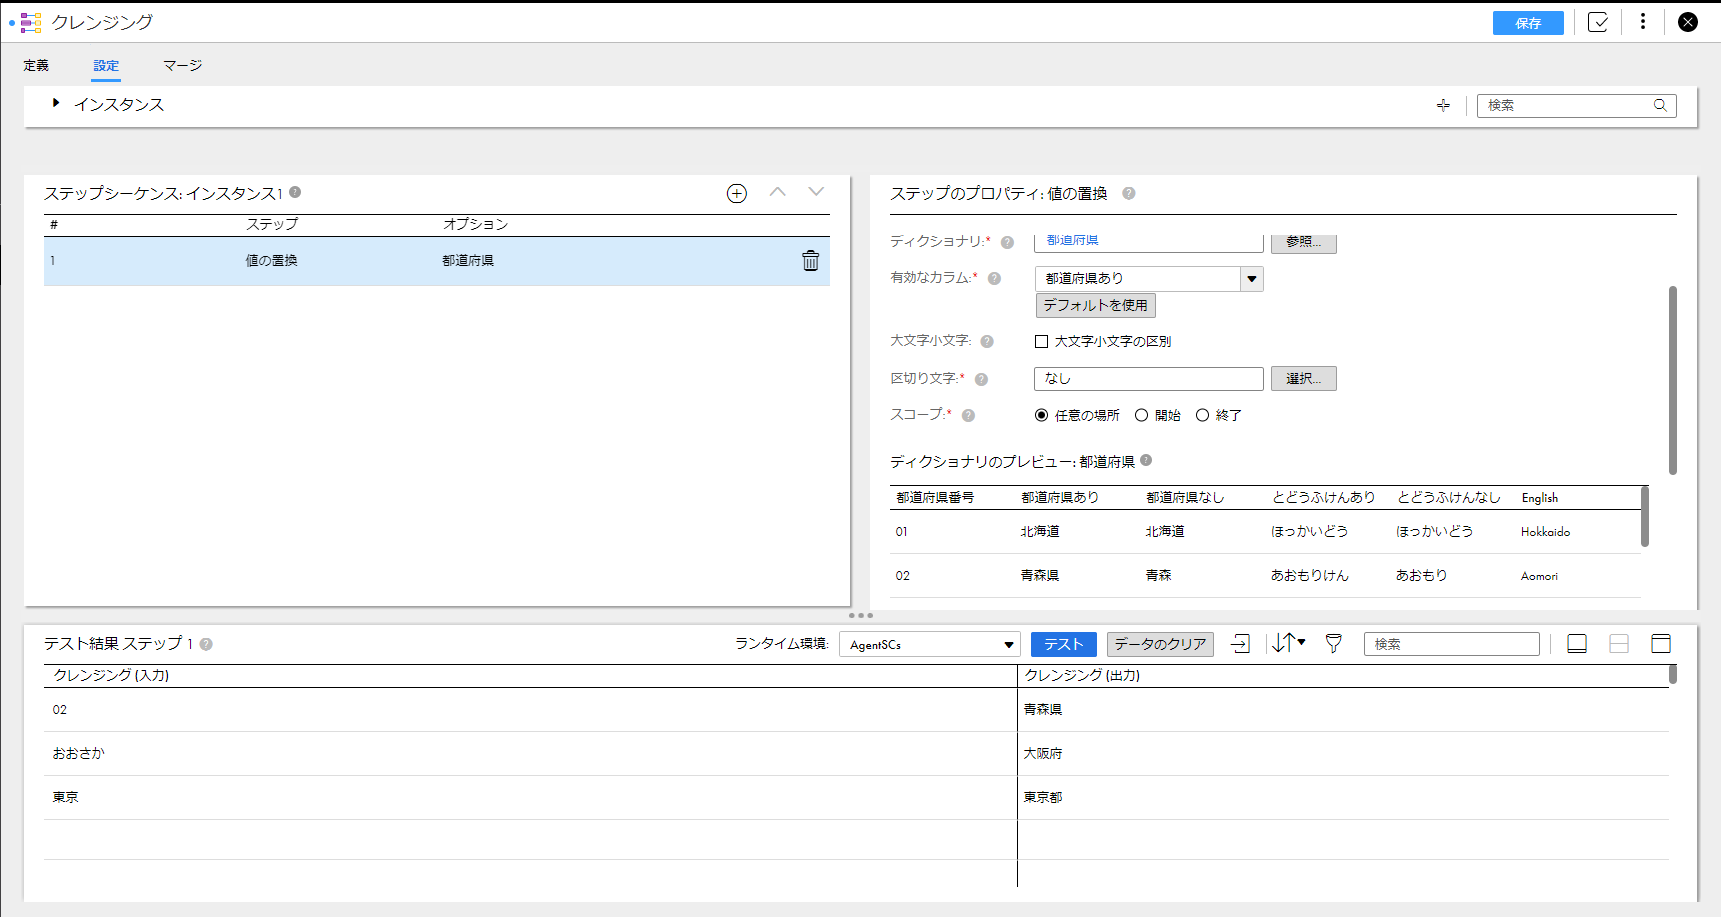Click the 保存 button
This screenshot has width=1721, height=917.
point(1528,23)
